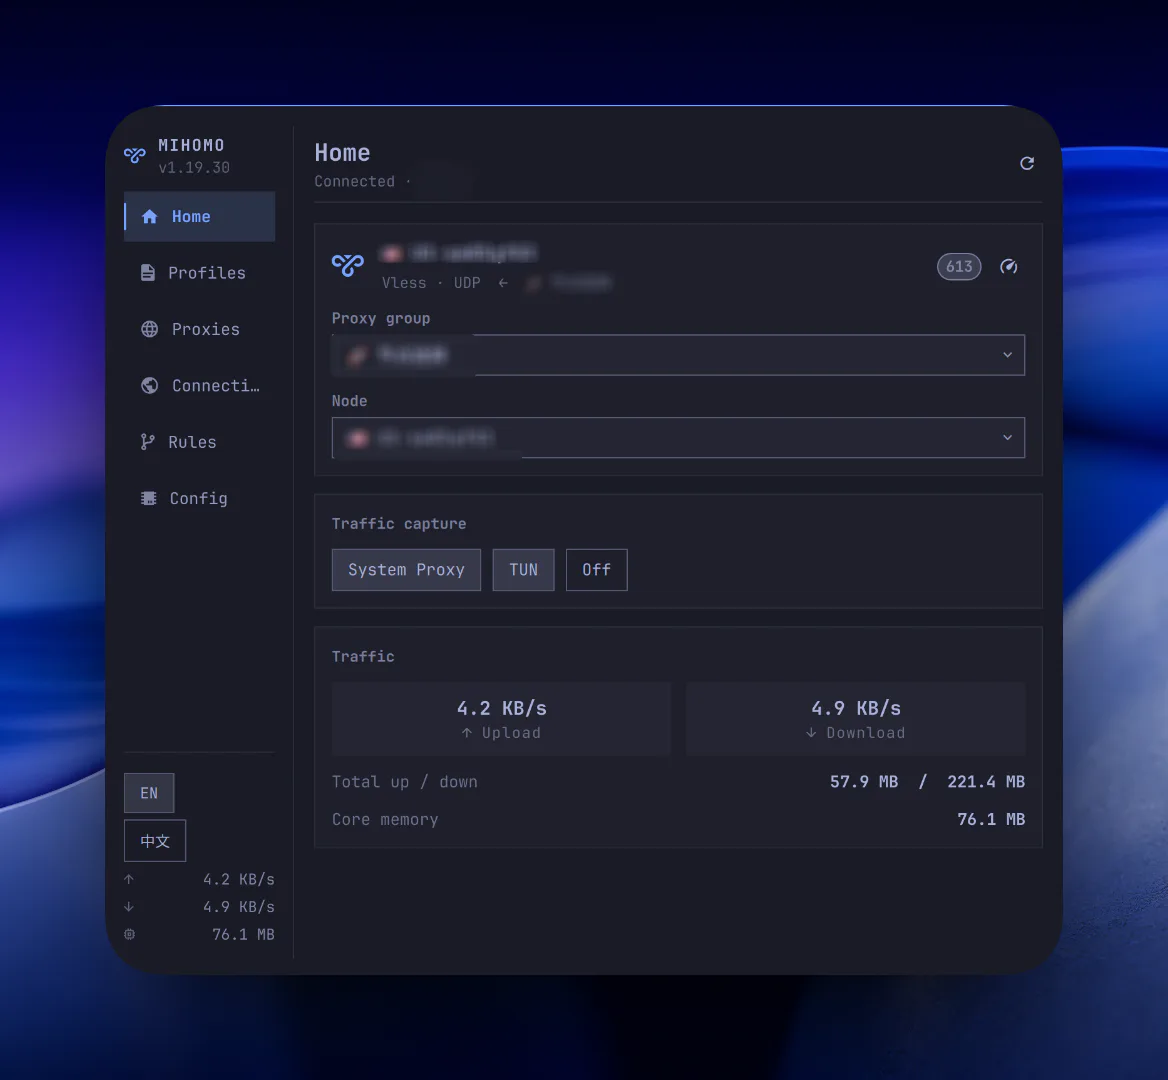Click the total download 221.4 MB value
Screen dimensions: 1168x1080
(986, 782)
